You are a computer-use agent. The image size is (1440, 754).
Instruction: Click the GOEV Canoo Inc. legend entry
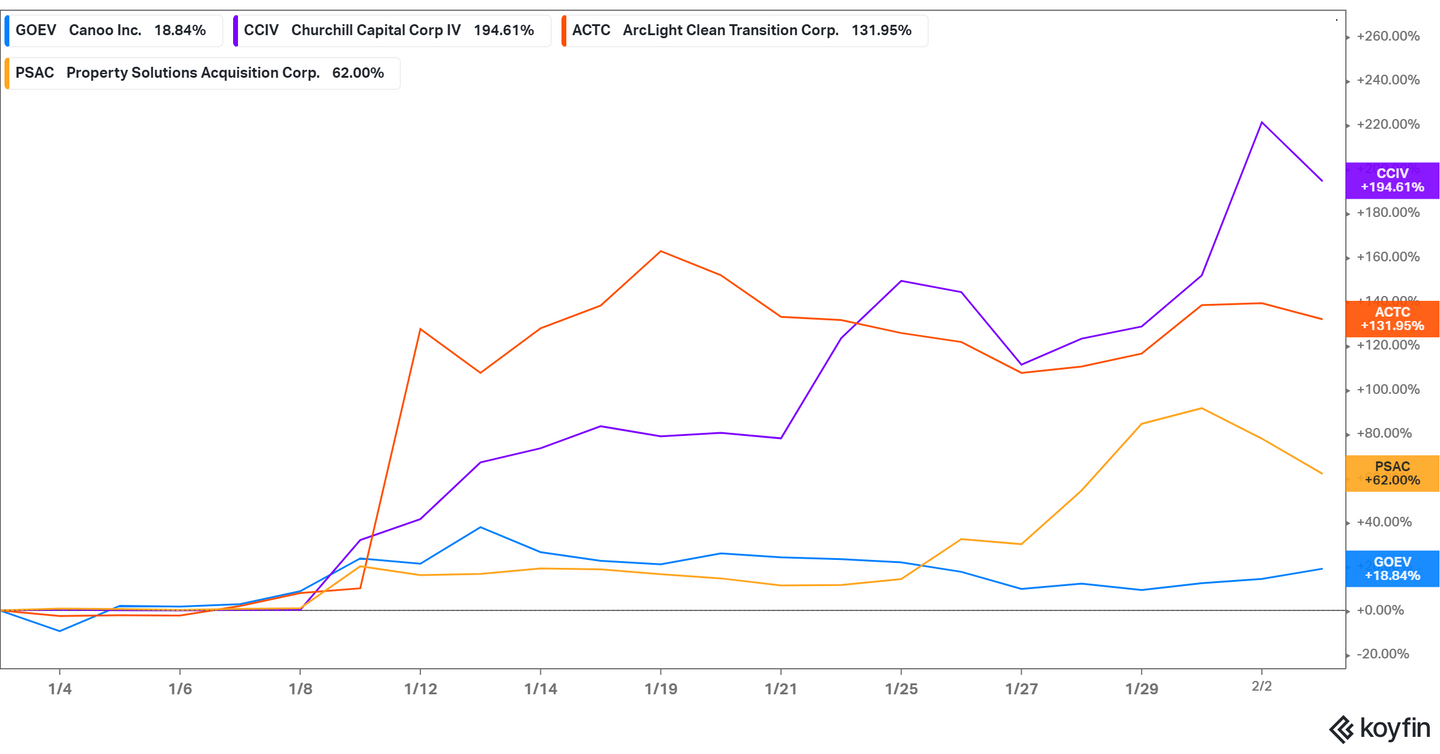click(x=111, y=30)
